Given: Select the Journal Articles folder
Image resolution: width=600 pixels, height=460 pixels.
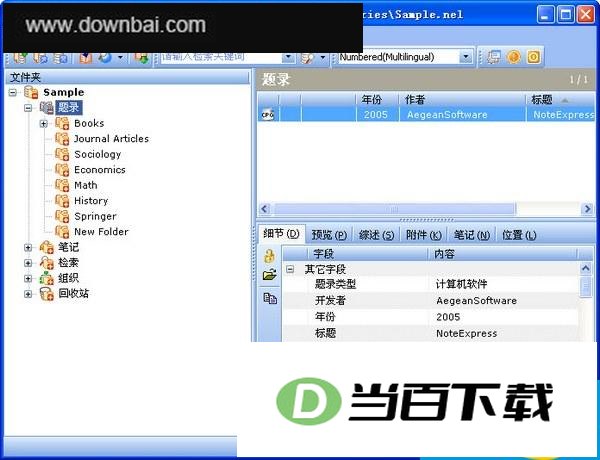Looking at the screenshot, I should (x=111, y=139).
